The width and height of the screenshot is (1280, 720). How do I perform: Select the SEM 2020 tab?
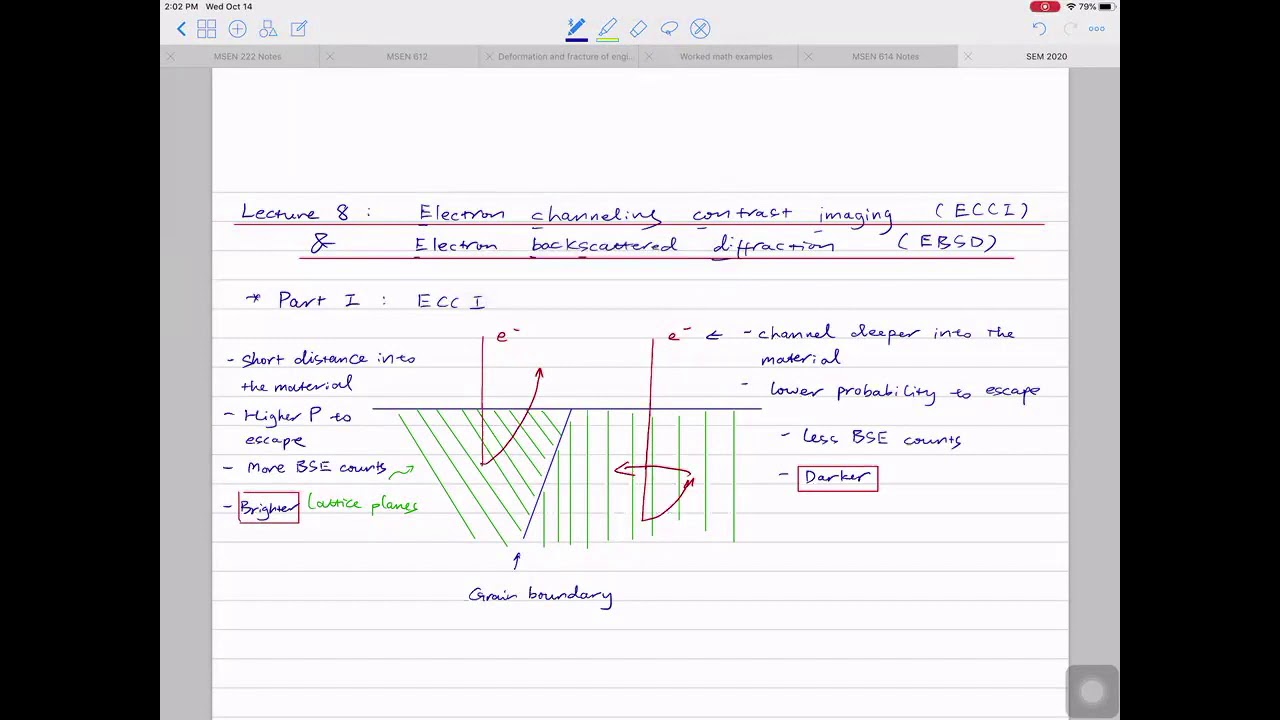coord(1046,57)
